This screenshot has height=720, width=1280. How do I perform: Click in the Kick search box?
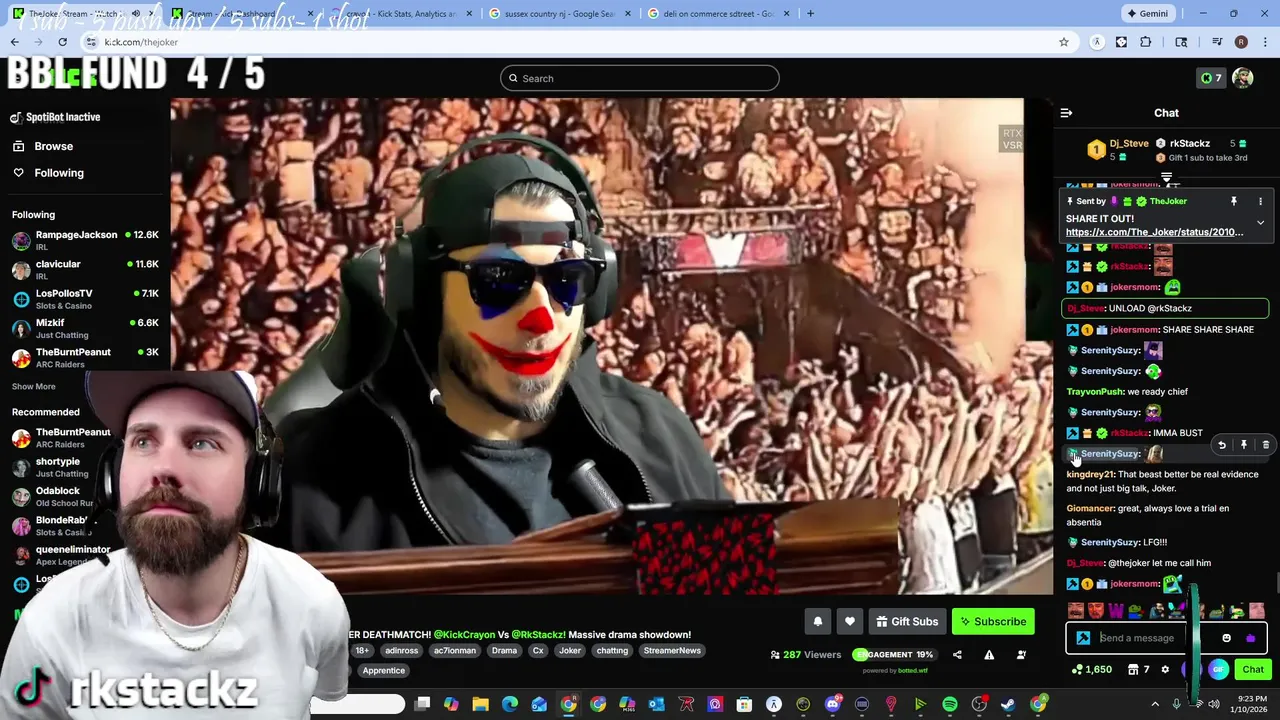click(640, 78)
